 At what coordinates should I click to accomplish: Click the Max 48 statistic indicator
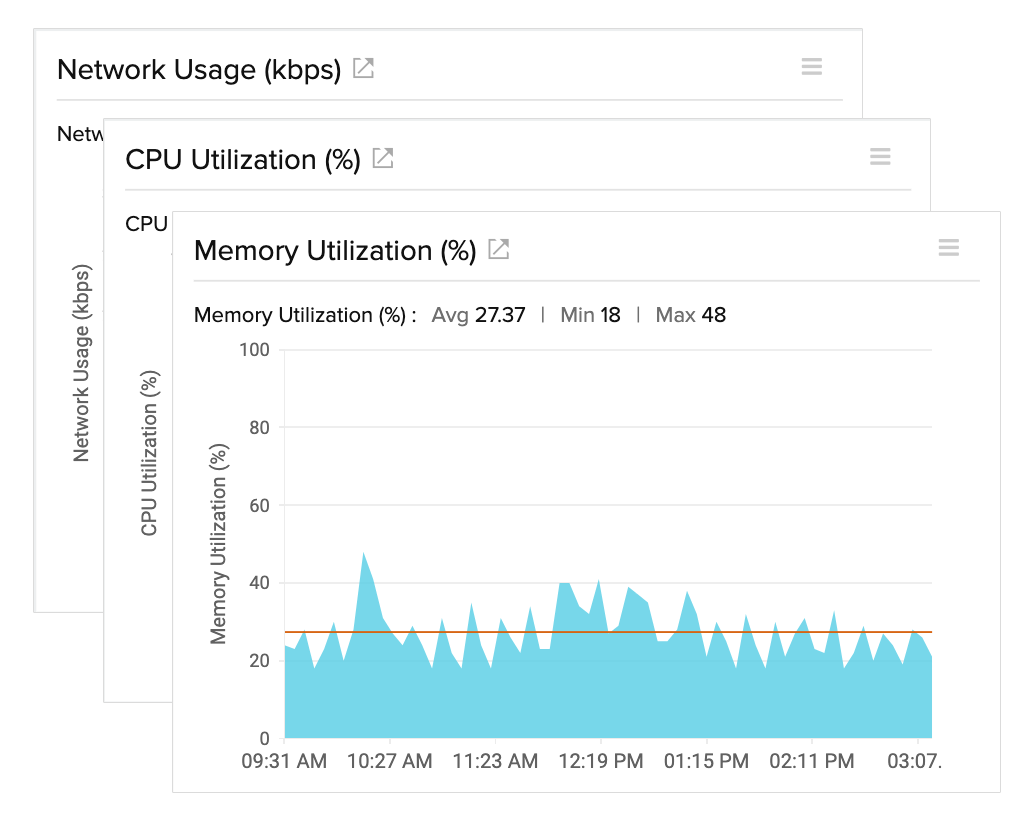pyautogui.click(x=690, y=314)
